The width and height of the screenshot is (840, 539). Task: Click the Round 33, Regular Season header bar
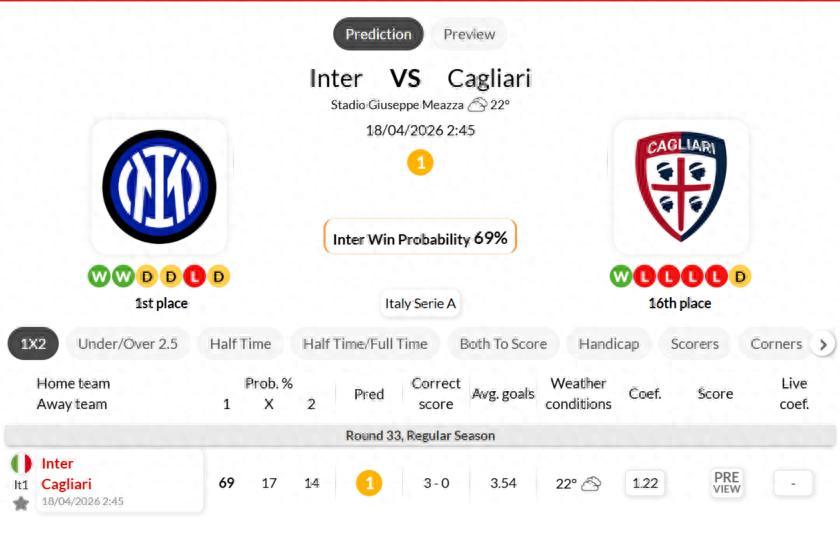pos(420,436)
